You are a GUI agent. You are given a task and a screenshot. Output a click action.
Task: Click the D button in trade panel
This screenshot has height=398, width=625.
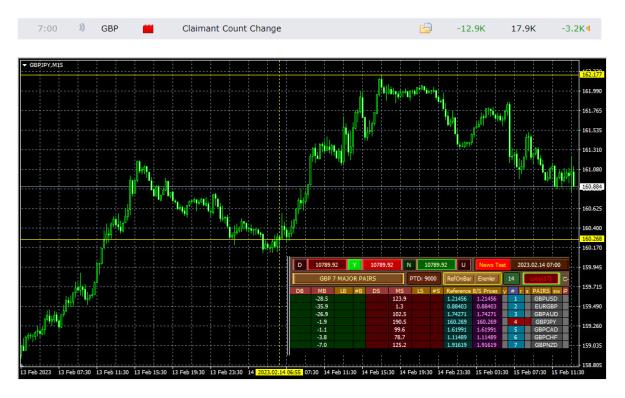coord(300,265)
